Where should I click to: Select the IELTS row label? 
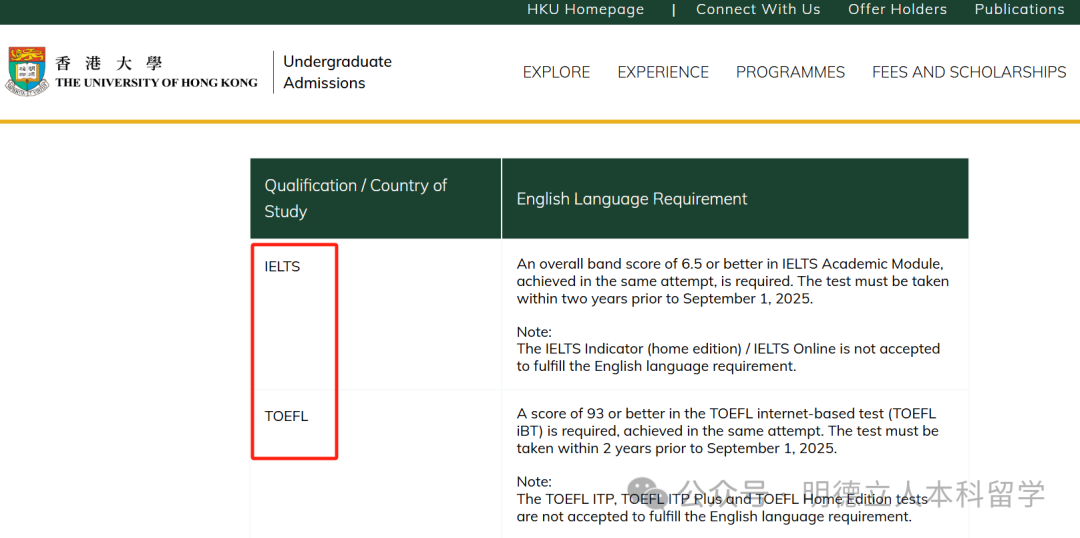282,267
